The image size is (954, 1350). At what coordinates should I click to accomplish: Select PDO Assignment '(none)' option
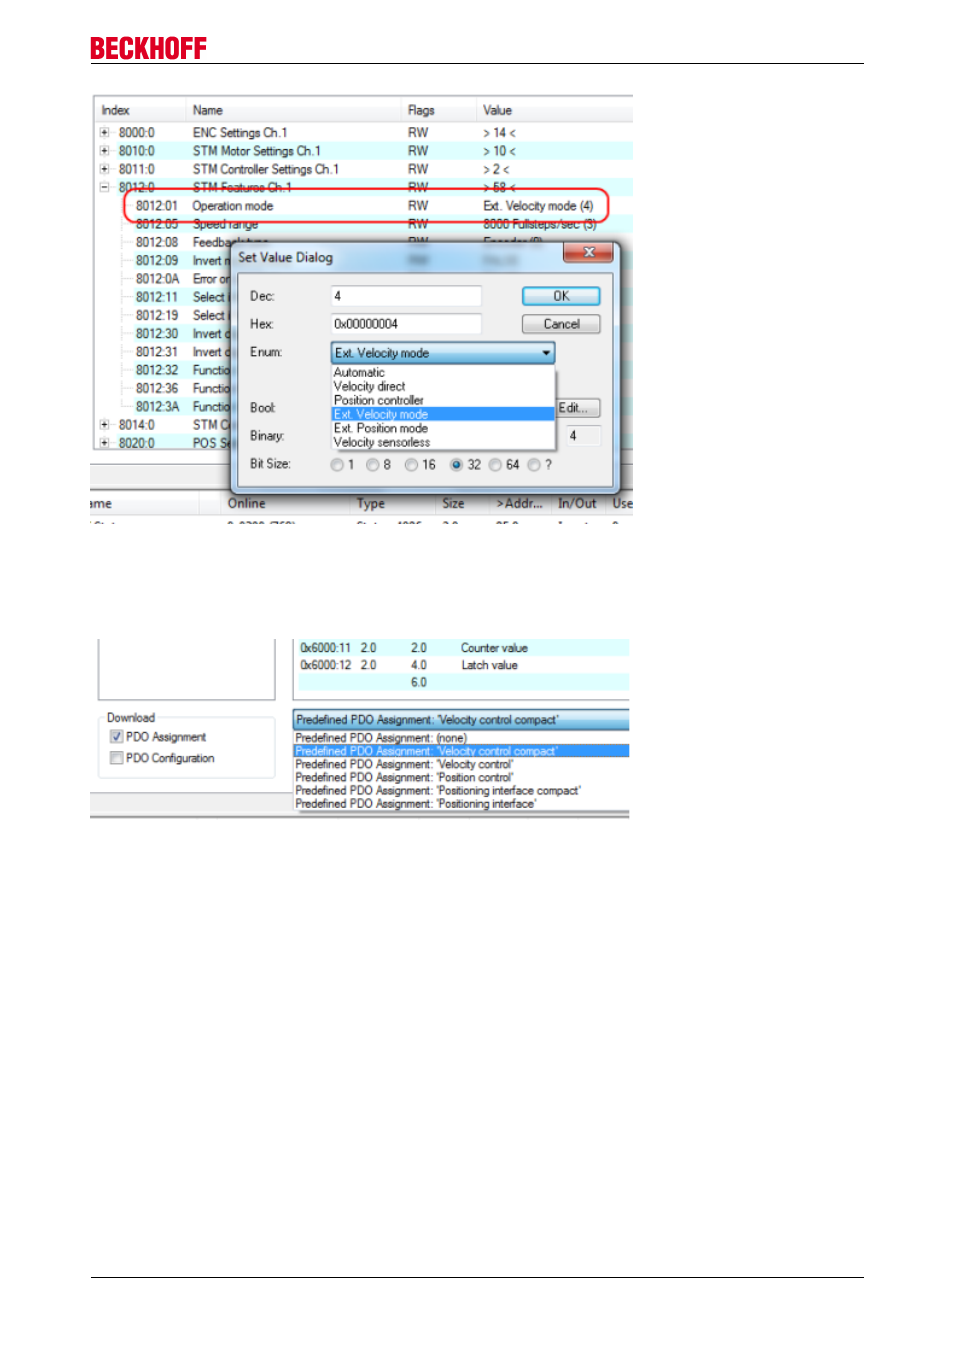(461, 738)
